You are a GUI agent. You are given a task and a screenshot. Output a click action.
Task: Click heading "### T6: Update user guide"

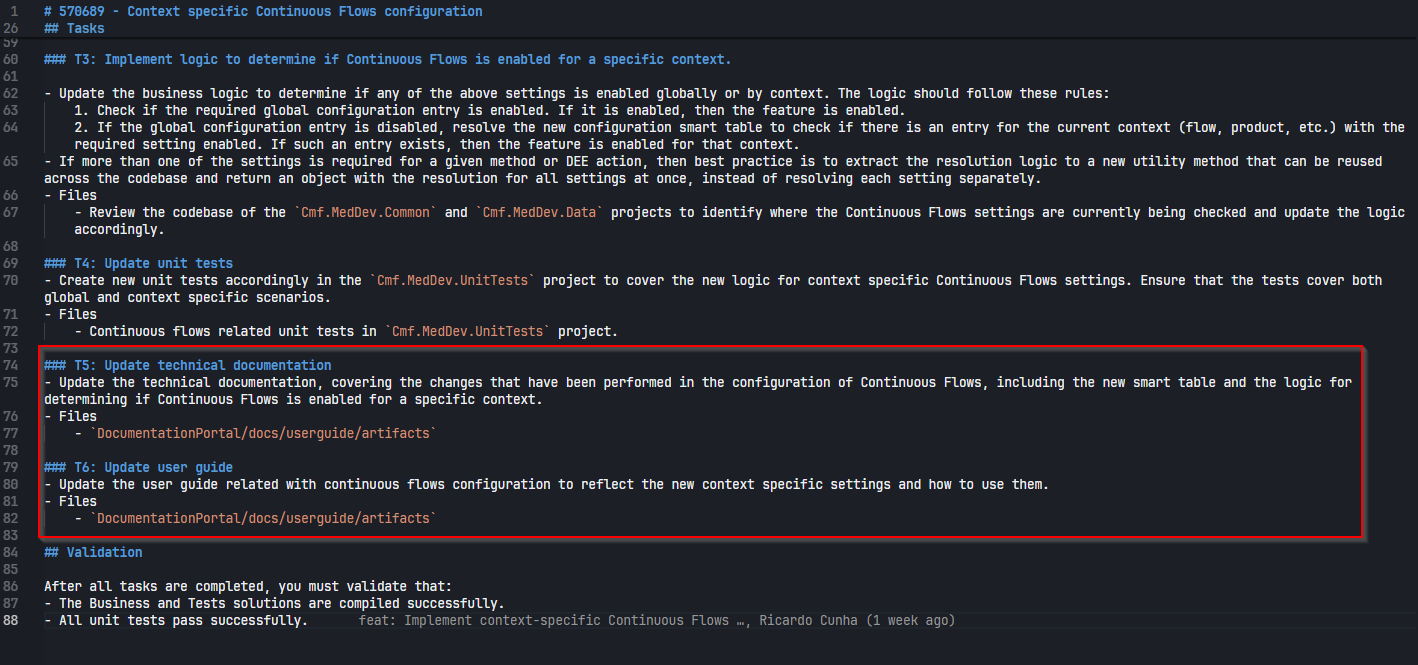tap(138, 467)
